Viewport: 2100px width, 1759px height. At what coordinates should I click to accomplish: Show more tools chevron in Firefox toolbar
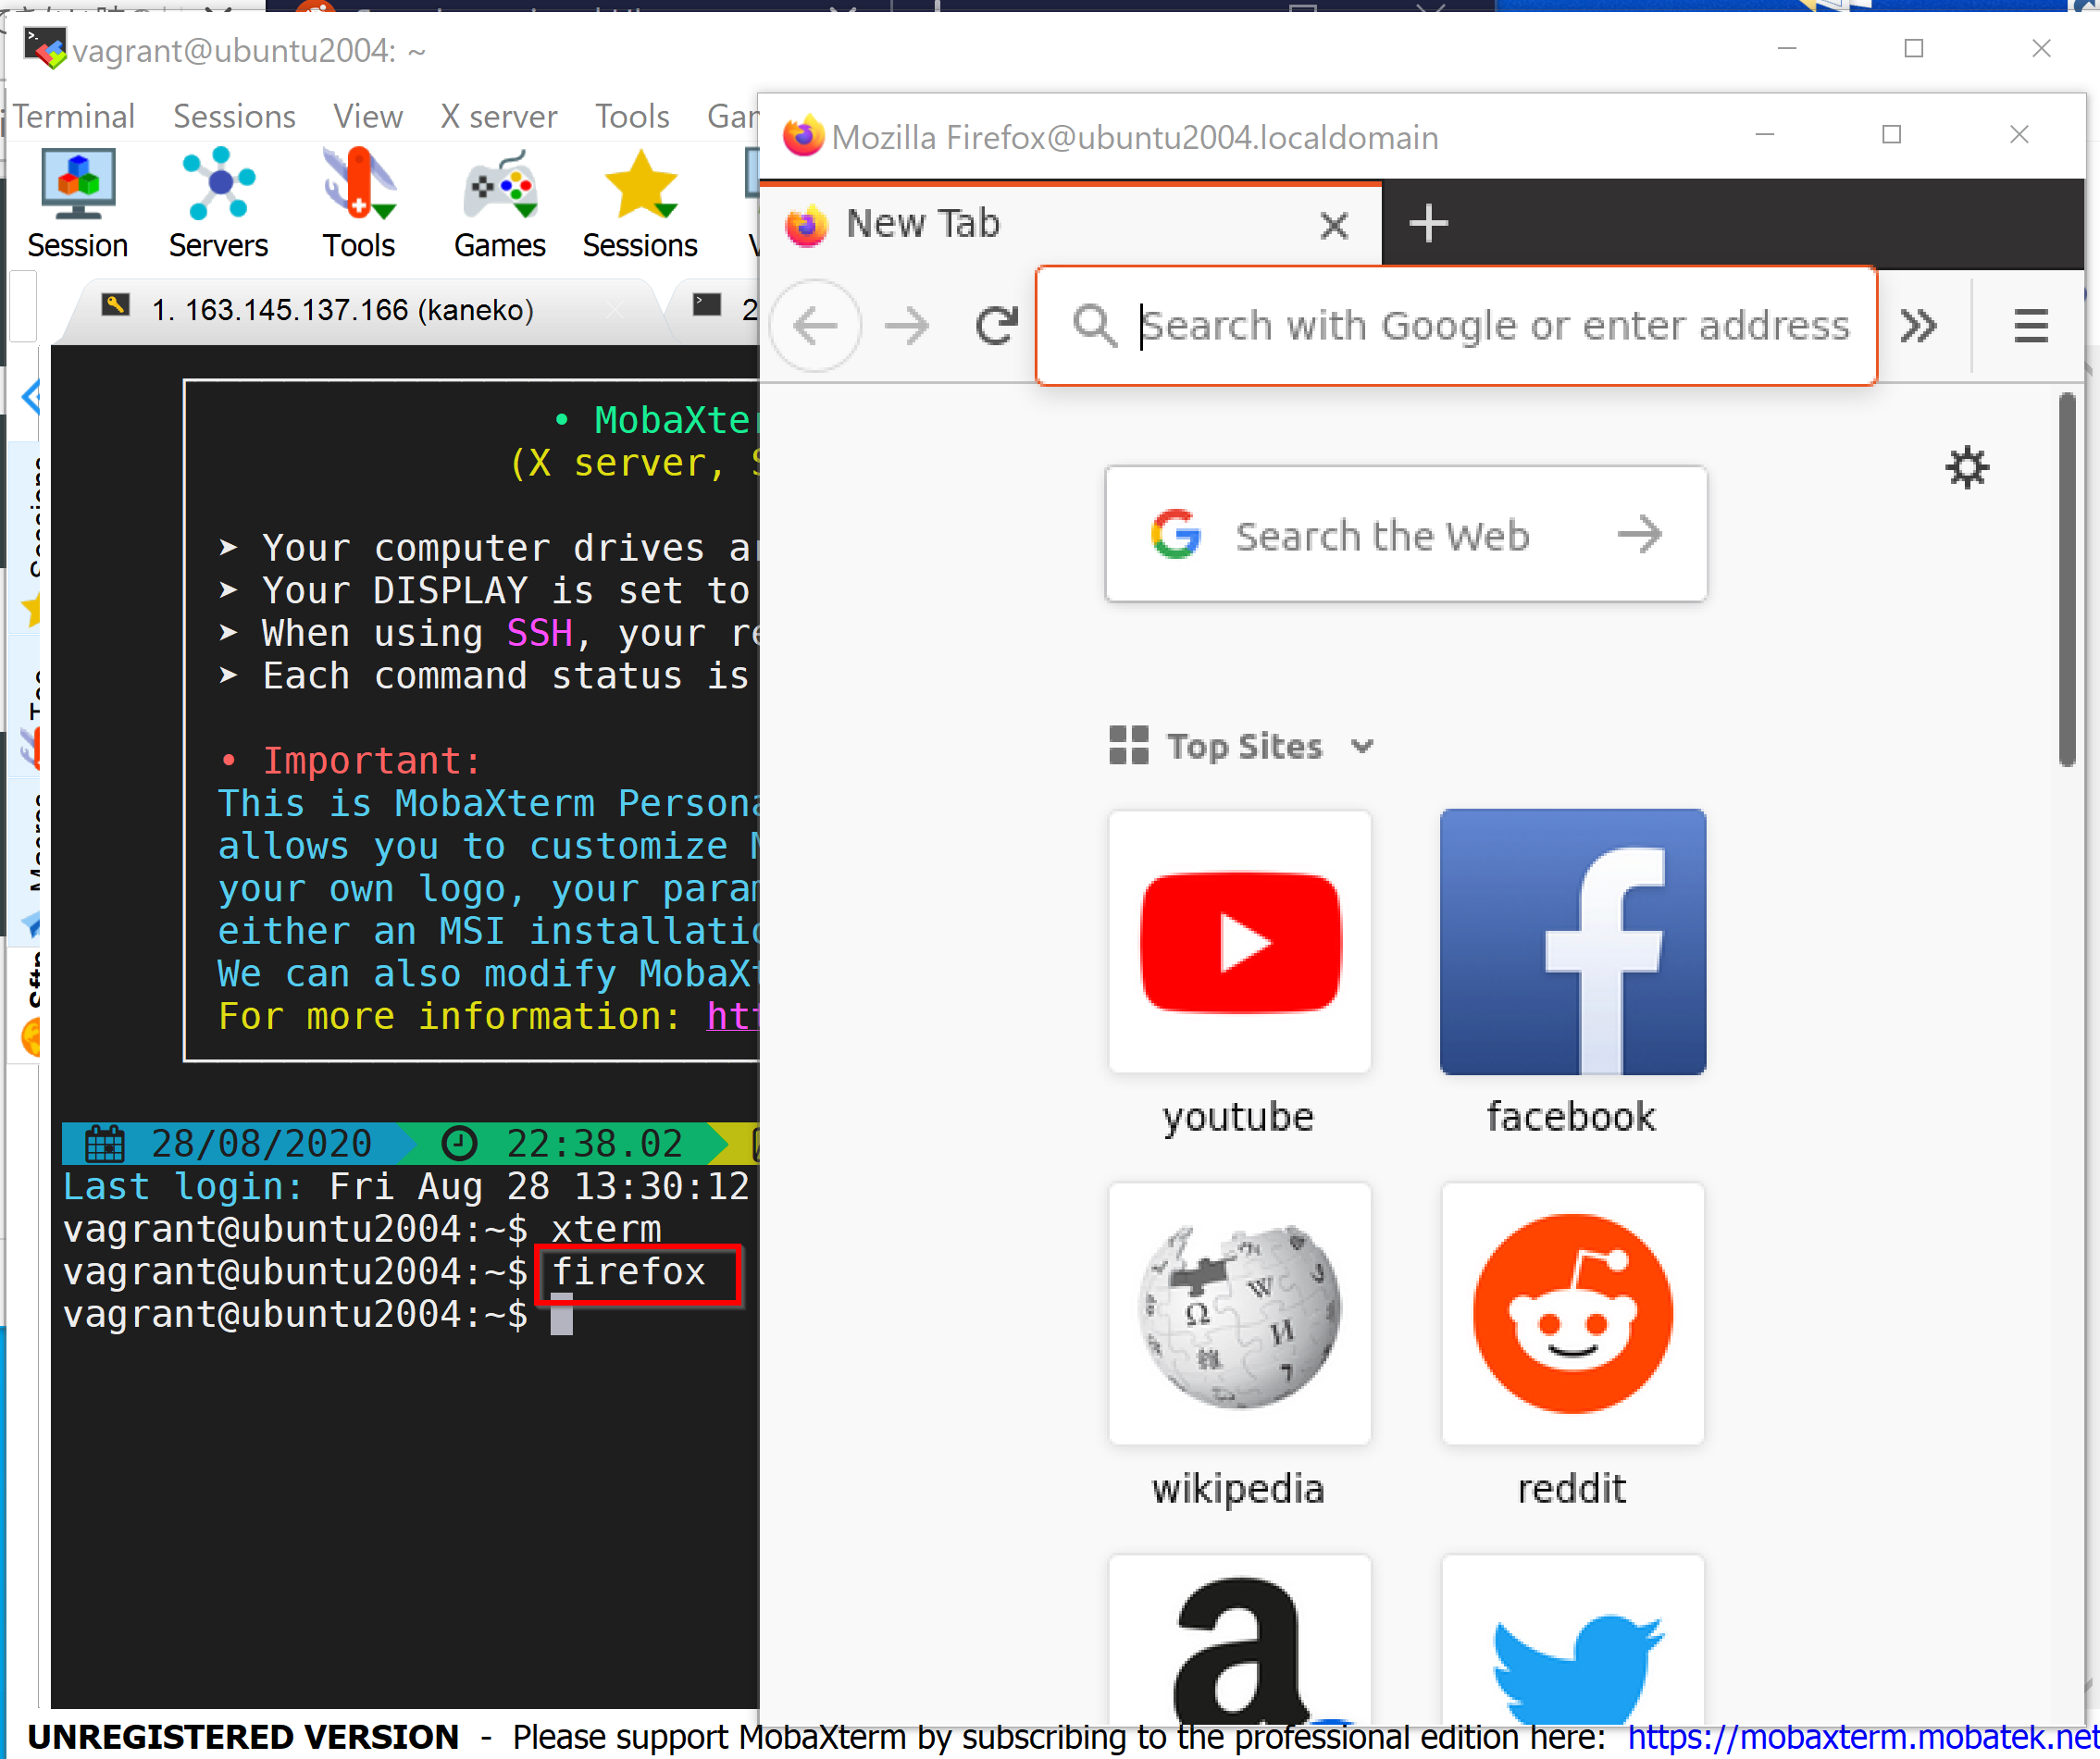(x=1918, y=326)
